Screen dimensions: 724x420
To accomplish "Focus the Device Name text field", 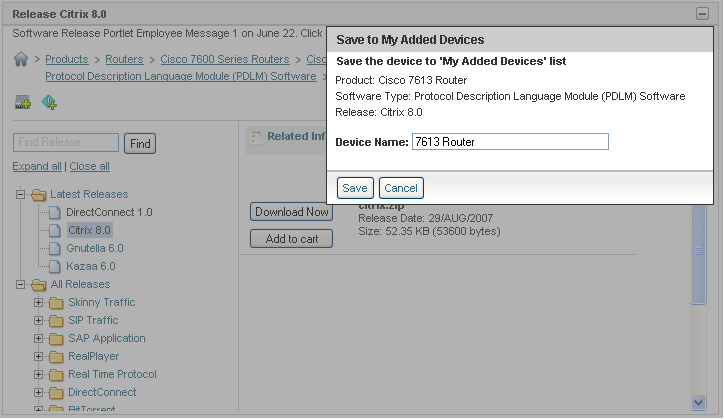I will coord(510,142).
